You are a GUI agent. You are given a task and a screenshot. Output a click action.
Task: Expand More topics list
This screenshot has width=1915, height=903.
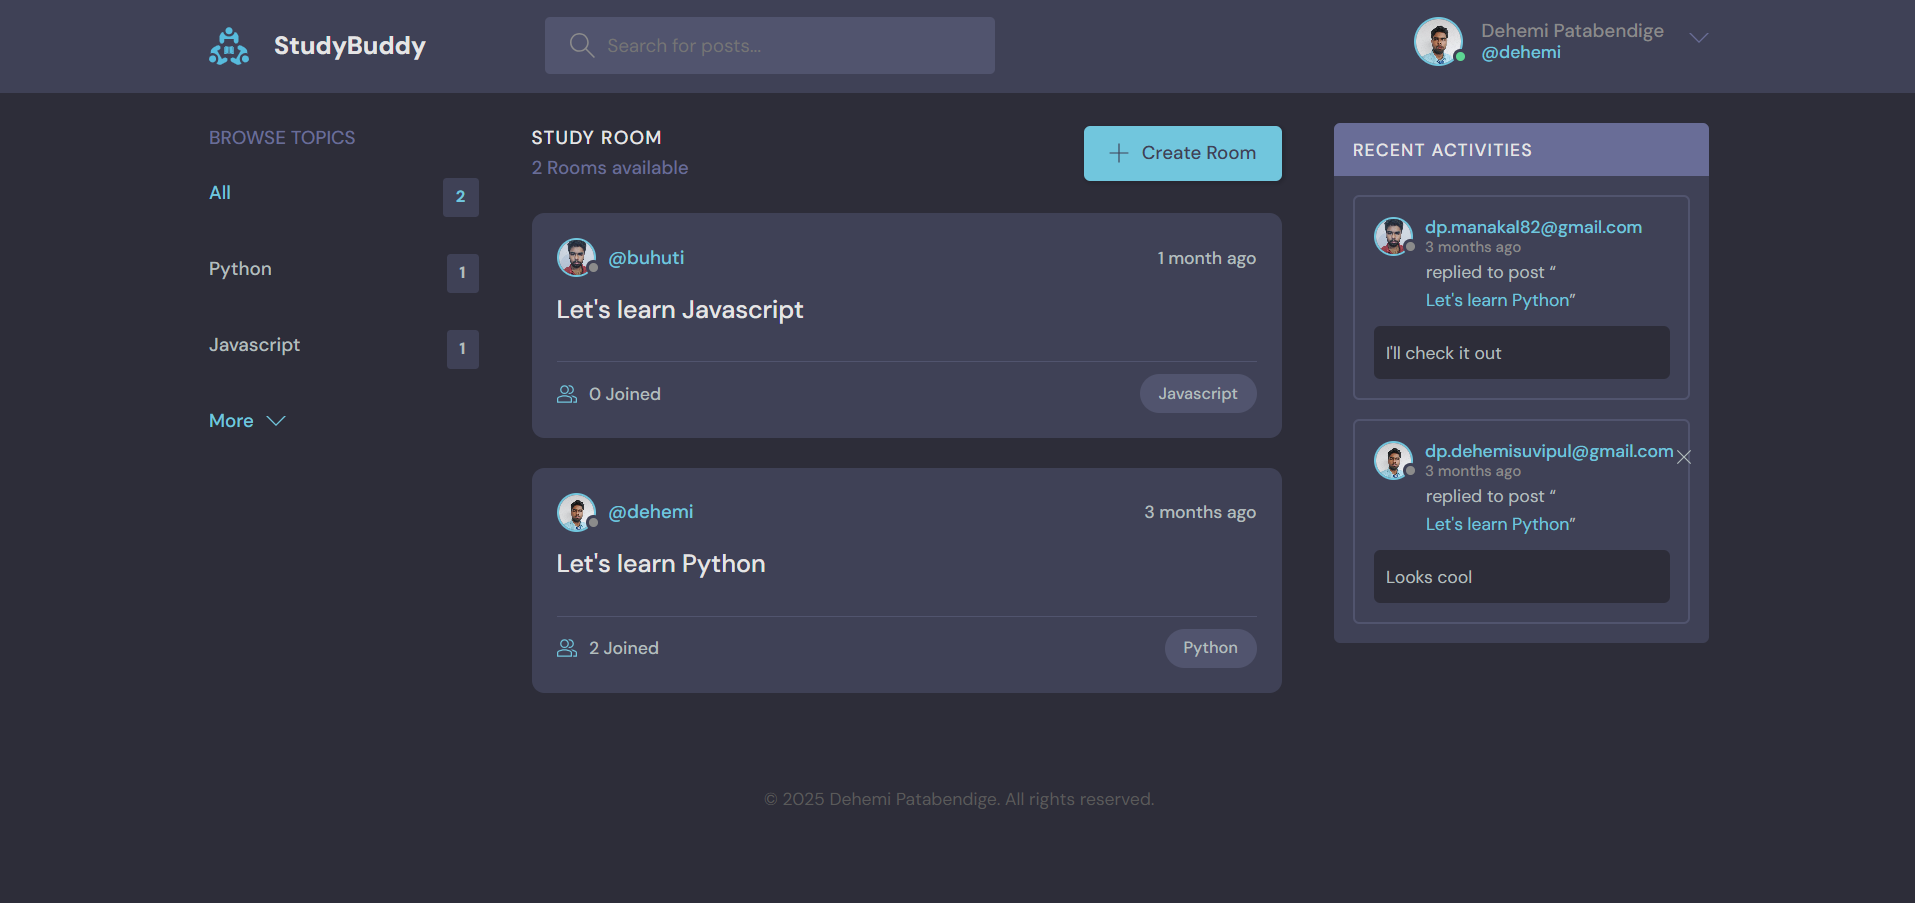click(x=247, y=421)
